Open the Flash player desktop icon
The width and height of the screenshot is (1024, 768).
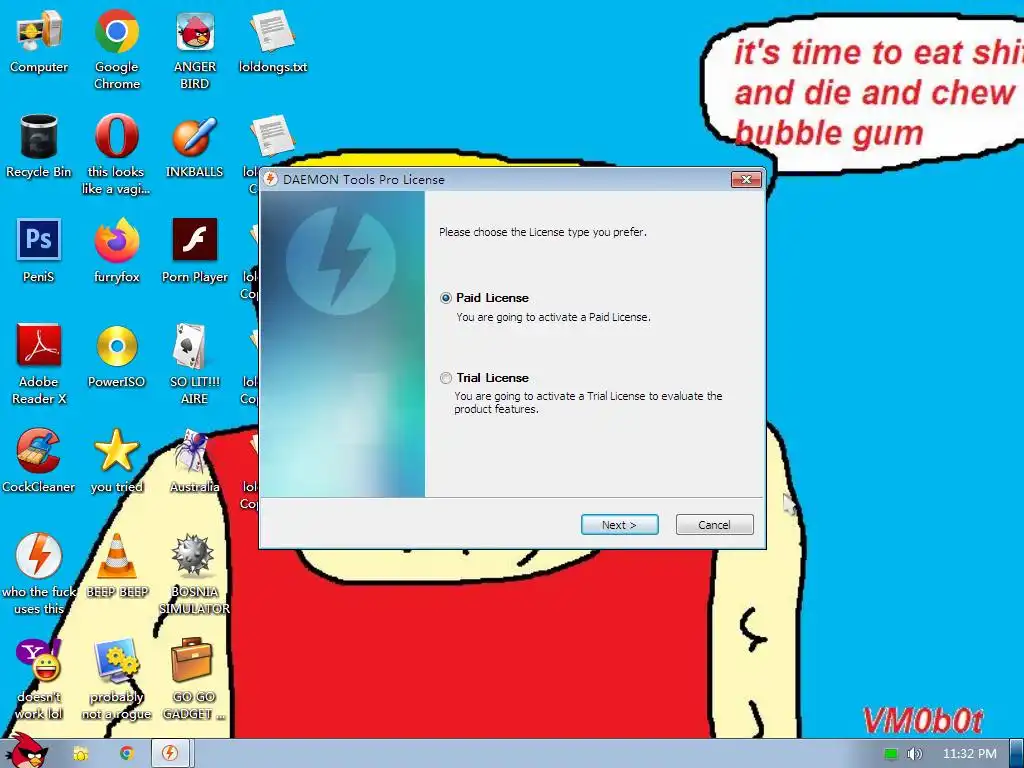pos(195,240)
